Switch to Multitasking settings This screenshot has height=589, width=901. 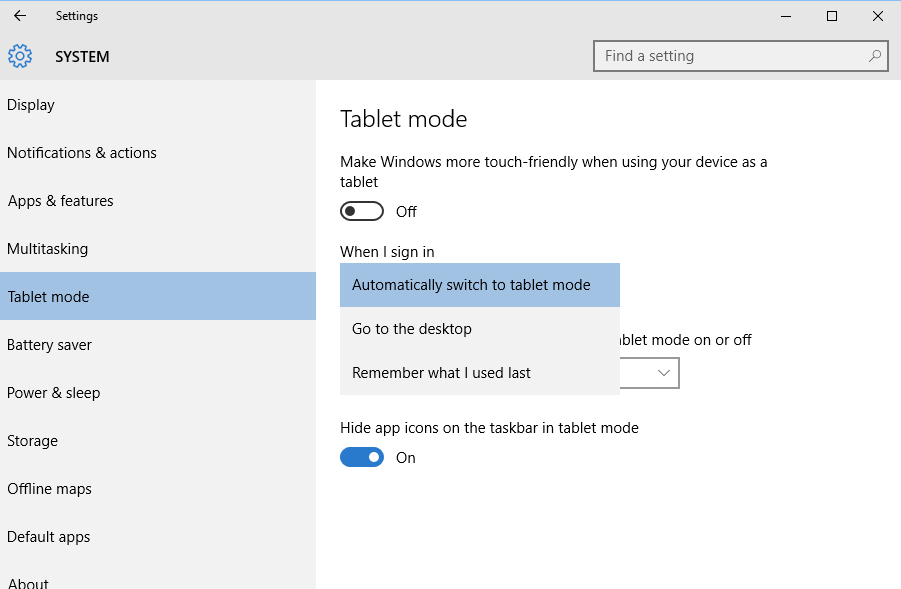click(158, 249)
